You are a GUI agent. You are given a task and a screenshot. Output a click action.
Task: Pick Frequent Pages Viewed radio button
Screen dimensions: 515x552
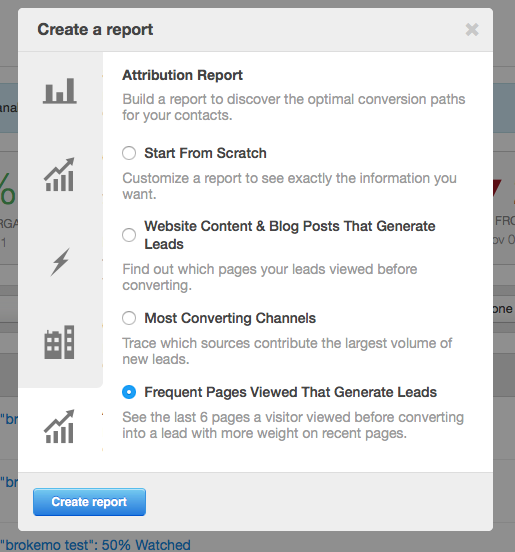click(x=129, y=392)
